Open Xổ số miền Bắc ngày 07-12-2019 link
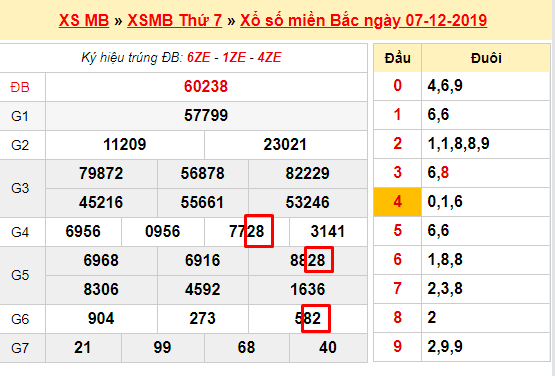This screenshot has width=555, height=376. (364, 20)
